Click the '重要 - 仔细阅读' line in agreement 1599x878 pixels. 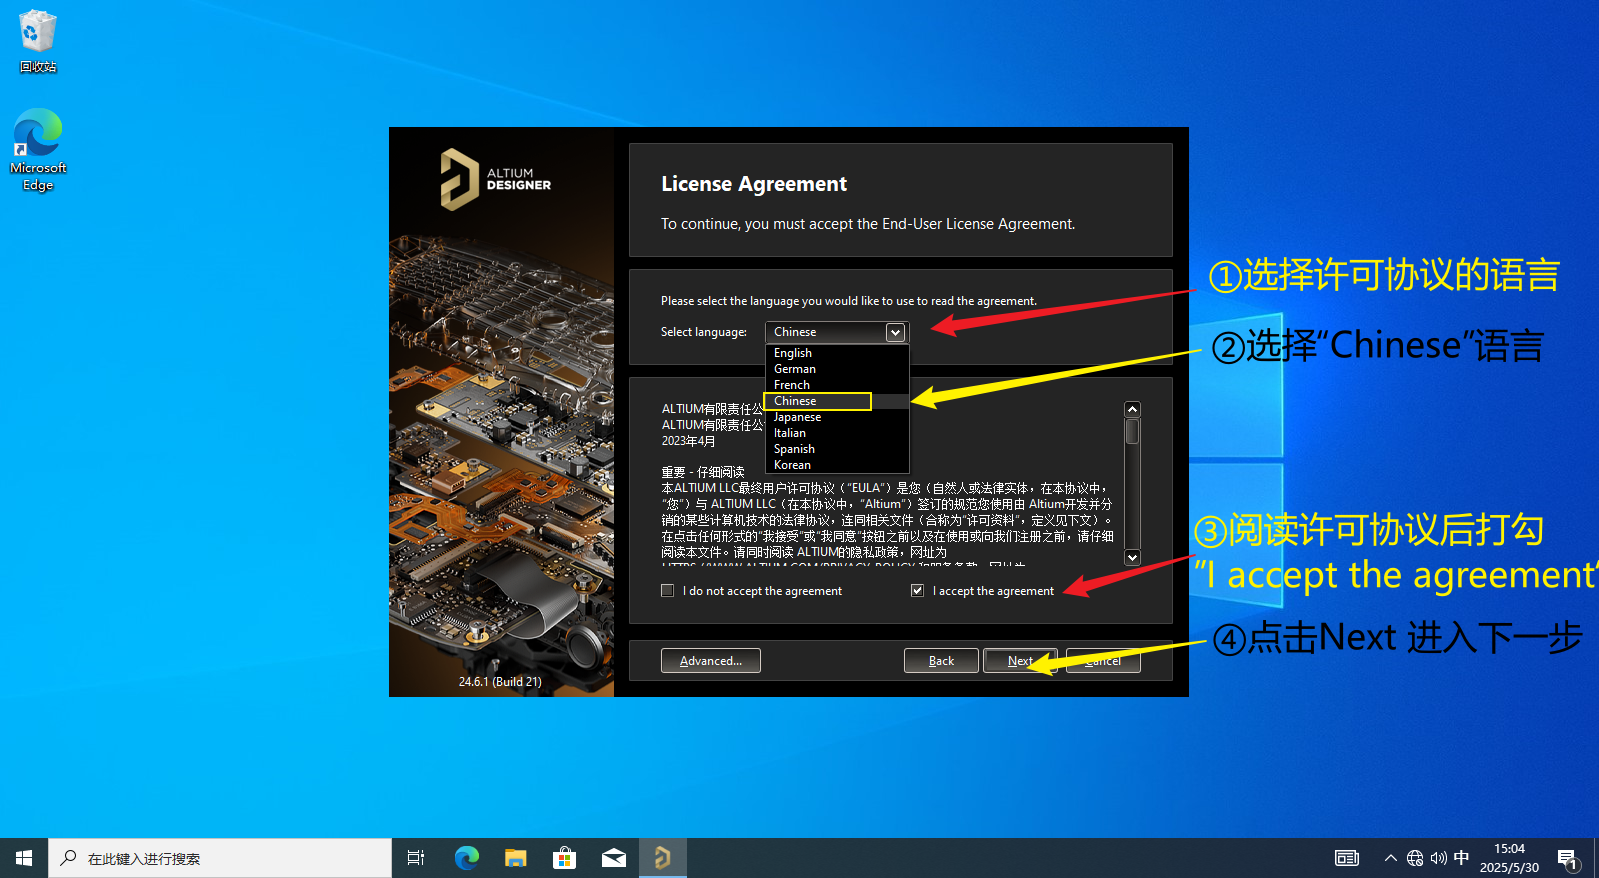[703, 472]
